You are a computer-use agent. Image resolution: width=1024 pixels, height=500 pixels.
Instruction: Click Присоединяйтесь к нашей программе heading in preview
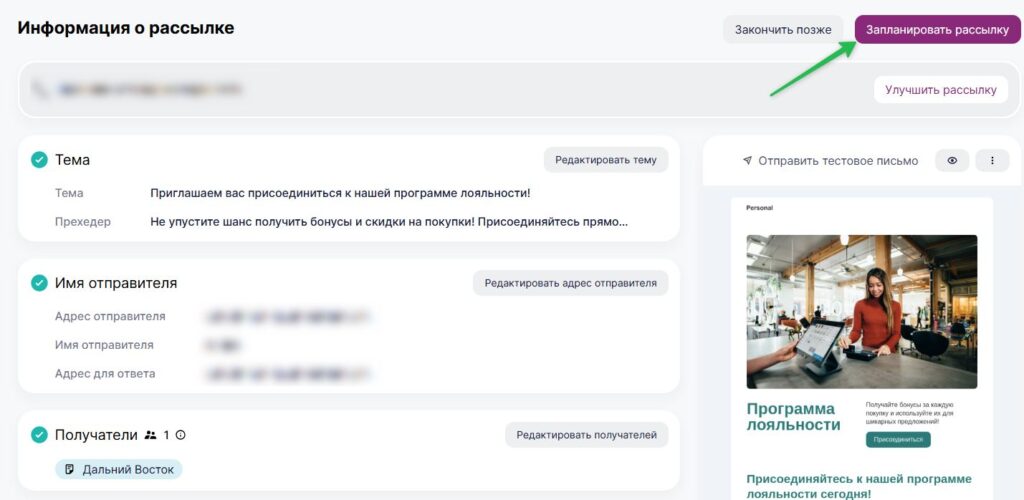point(859,486)
